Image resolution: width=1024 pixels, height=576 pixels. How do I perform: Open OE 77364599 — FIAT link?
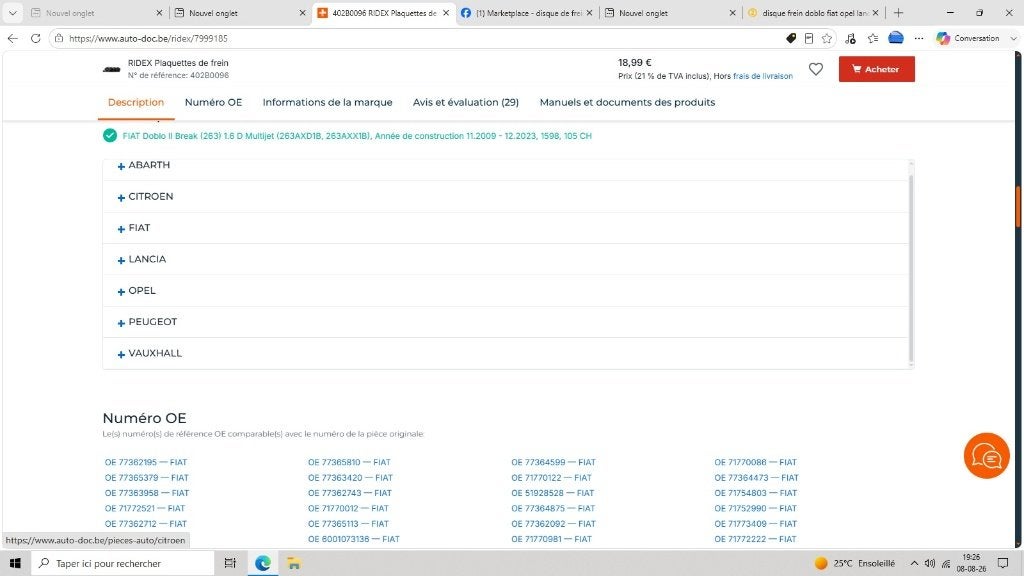pyautogui.click(x=553, y=462)
